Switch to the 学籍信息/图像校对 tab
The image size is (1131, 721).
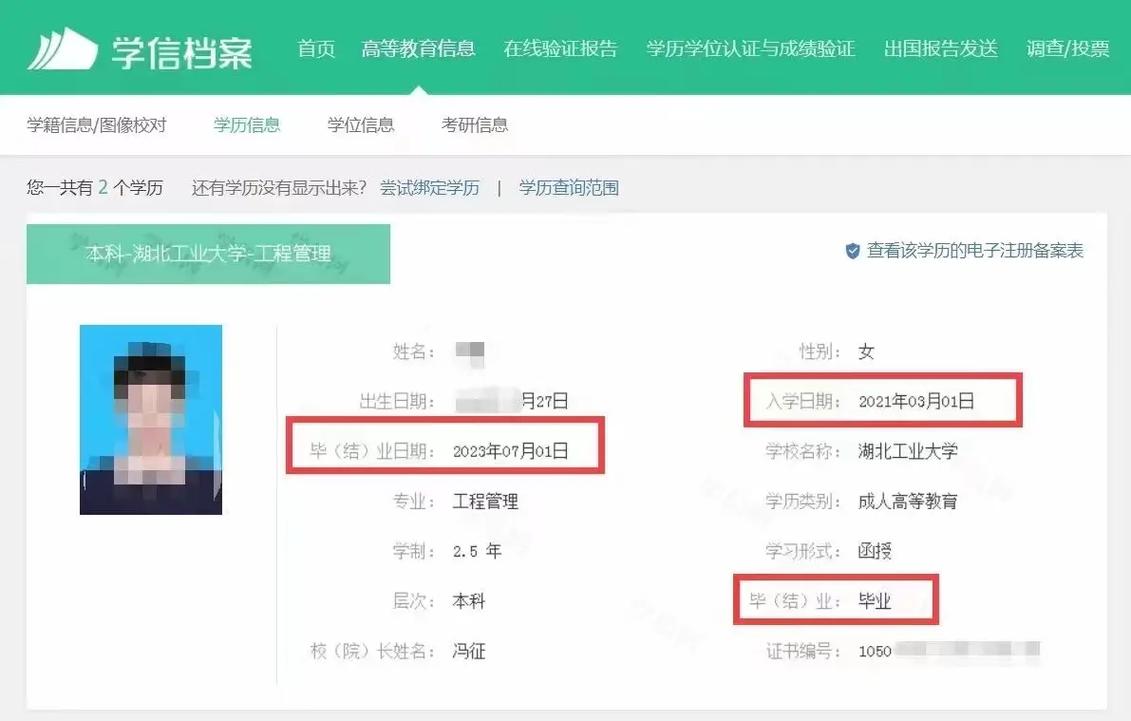[97, 125]
